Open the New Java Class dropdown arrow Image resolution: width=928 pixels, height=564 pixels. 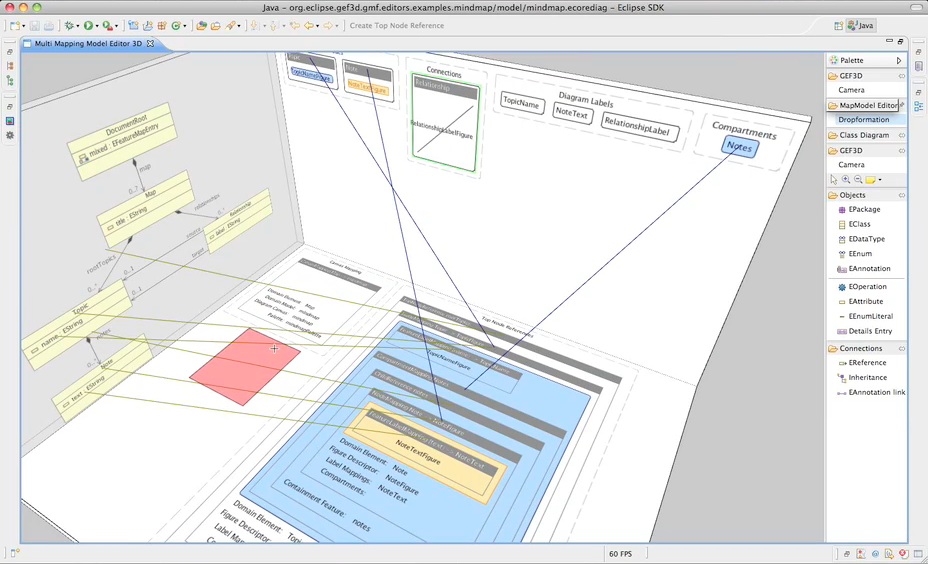(x=185, y=26)
